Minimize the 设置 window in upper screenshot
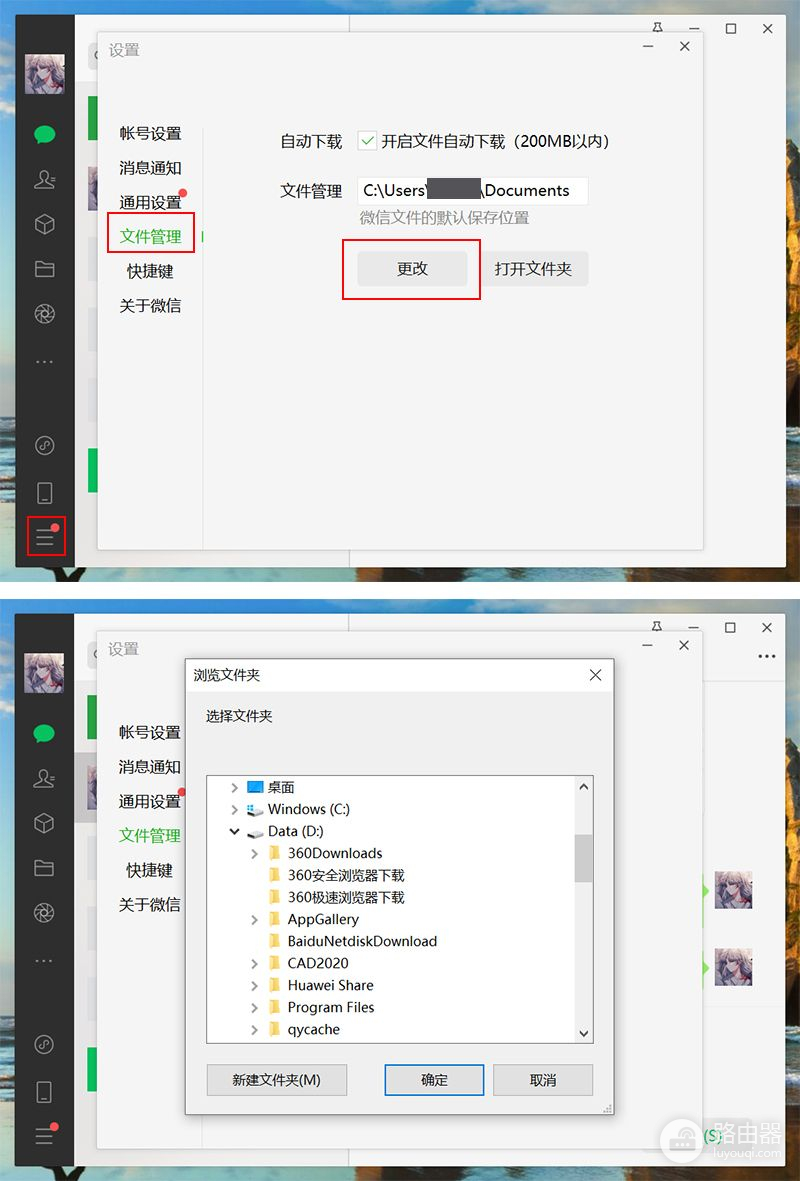800x1181 pixels. coord(648,47)
